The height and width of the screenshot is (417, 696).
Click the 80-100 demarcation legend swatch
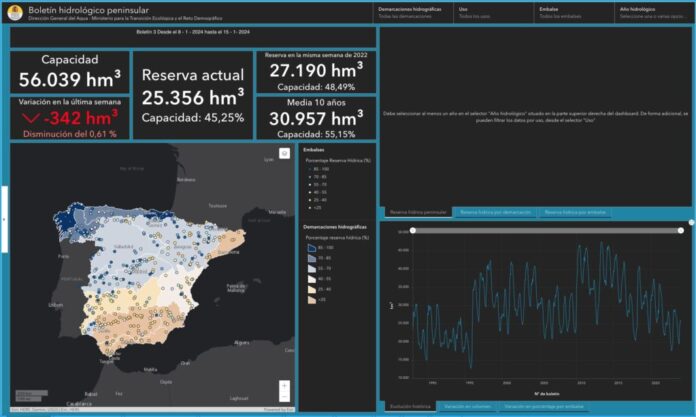[311, 247]
